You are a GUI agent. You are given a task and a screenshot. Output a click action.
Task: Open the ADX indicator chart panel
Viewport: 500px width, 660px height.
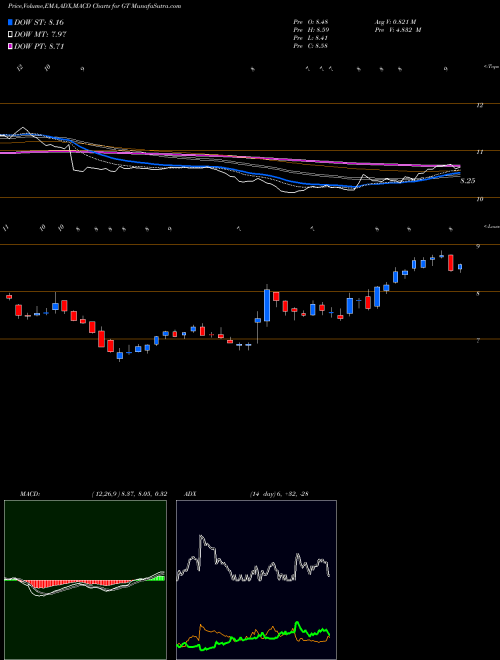(x=256, y=580)
